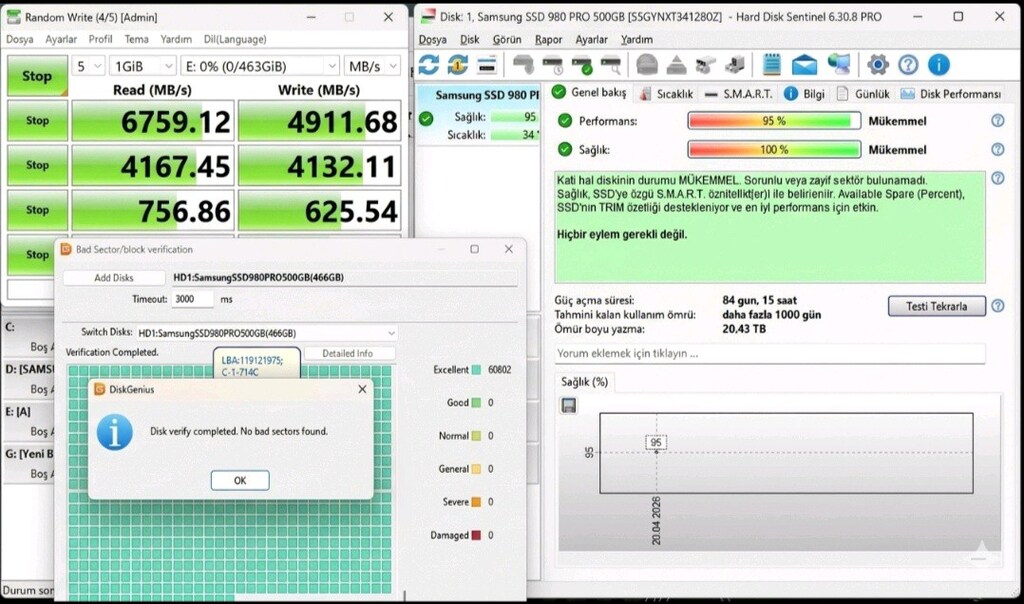Screen dimensions: 1024x604
Task: Click the disk with clock icon
Action: click(552, 65)
